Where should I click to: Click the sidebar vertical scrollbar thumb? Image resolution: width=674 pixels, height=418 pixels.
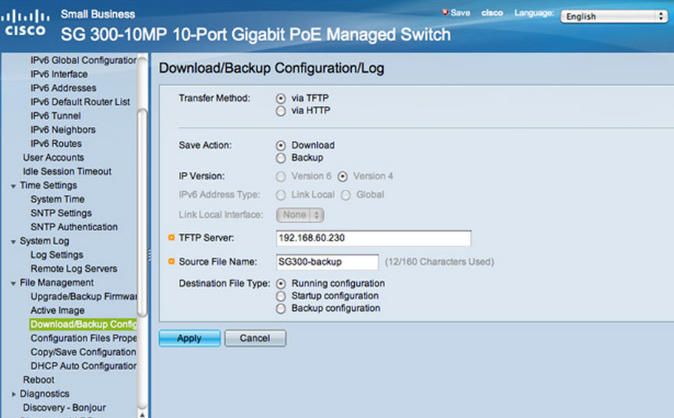click(142, 213)
